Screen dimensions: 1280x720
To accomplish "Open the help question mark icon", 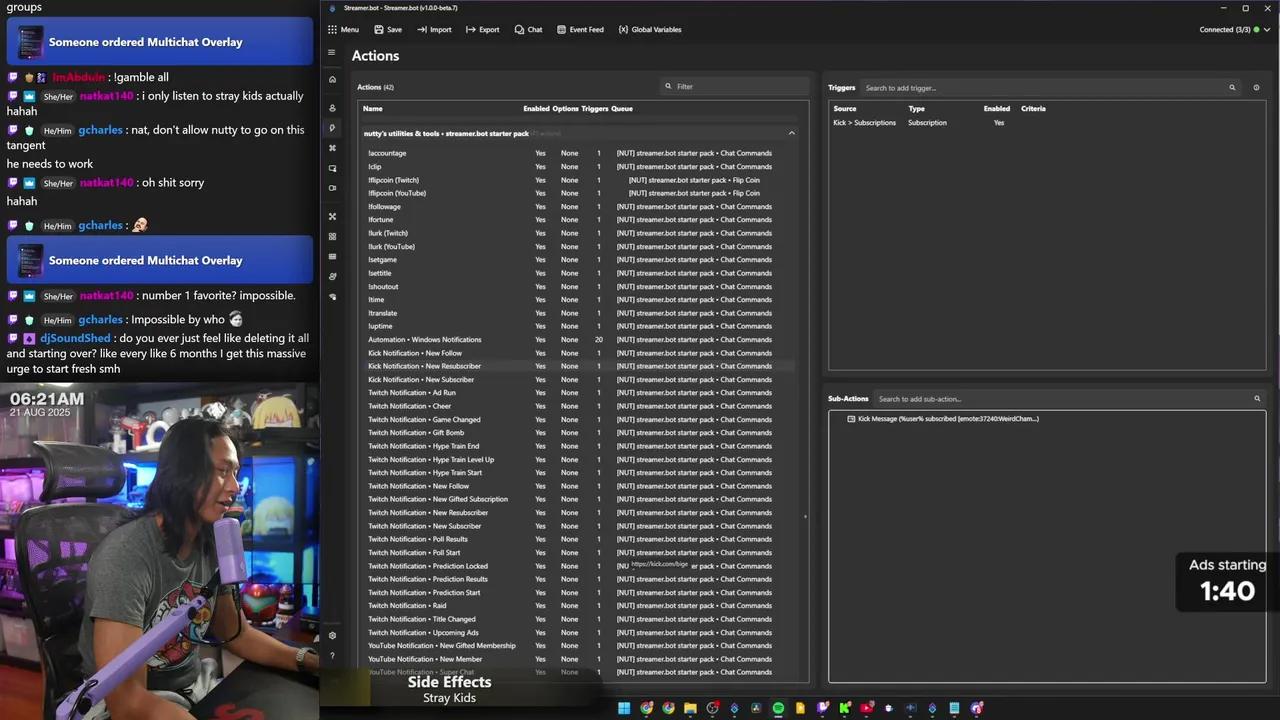I will pos(332,656).
